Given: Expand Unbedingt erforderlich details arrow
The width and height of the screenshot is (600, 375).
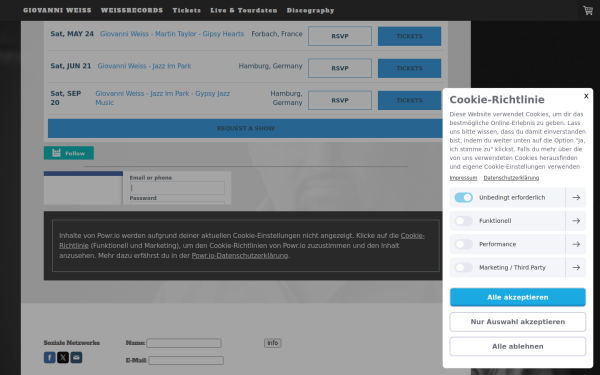Looking at the screenshot, I should (x=576, y=197).
